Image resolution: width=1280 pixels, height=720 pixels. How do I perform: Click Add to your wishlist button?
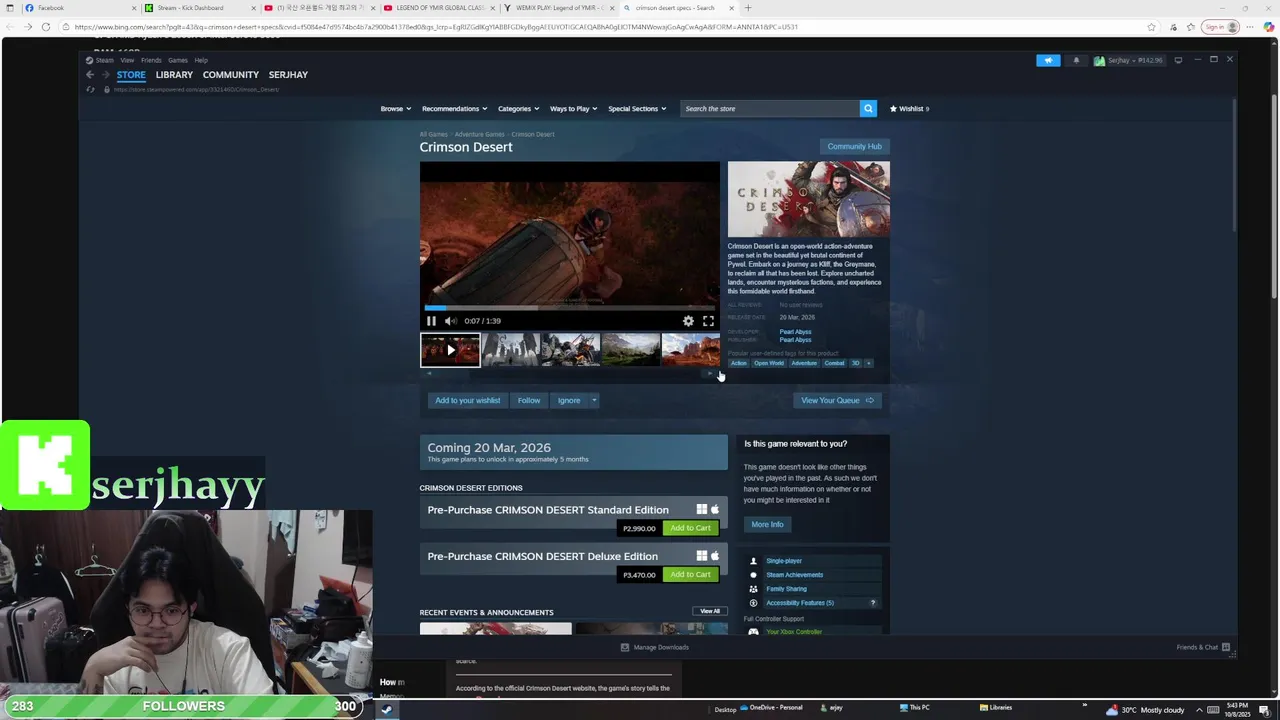(x=467, y=400)
